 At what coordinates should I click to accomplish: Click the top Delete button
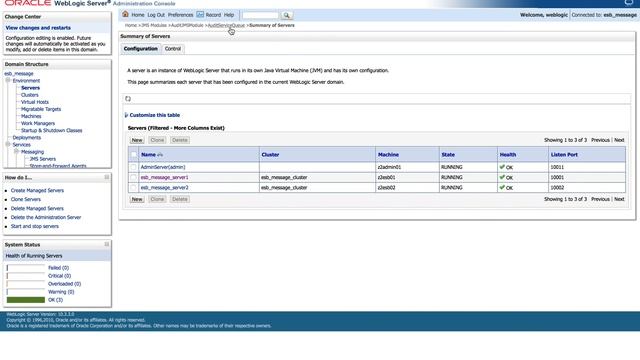click(180, 140)
